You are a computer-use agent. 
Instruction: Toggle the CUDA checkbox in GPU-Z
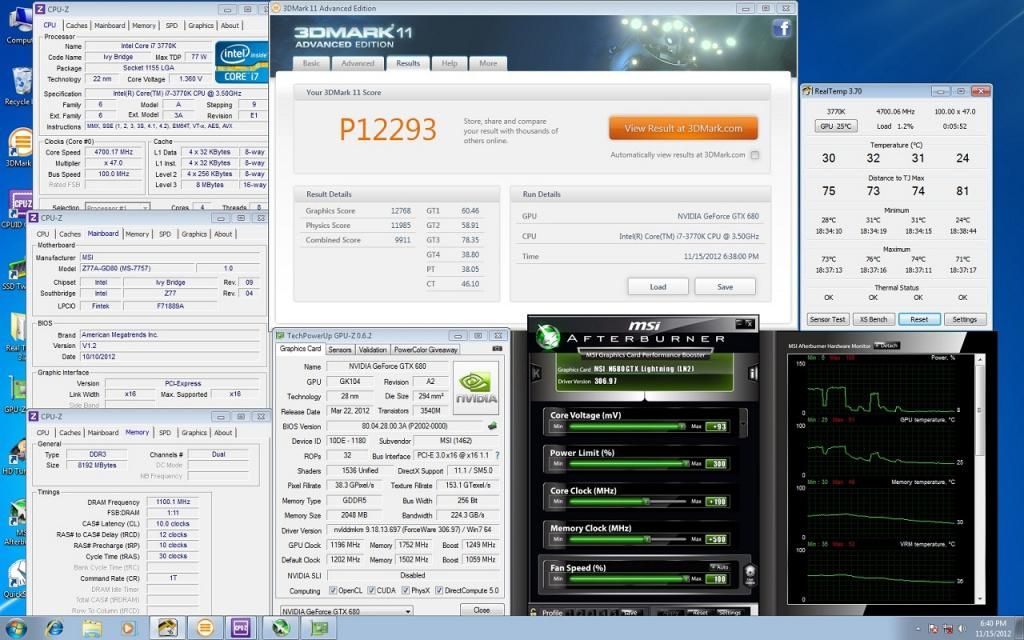coord(372,590)
